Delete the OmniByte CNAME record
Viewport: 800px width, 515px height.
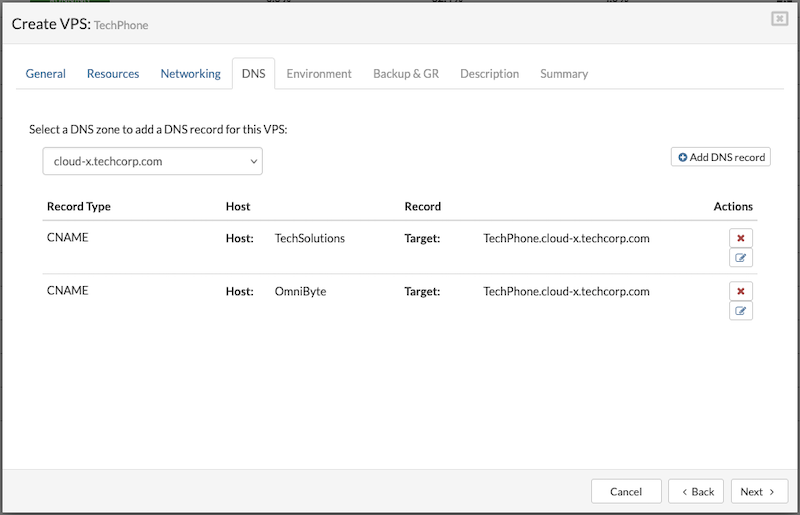coord(740,291)
